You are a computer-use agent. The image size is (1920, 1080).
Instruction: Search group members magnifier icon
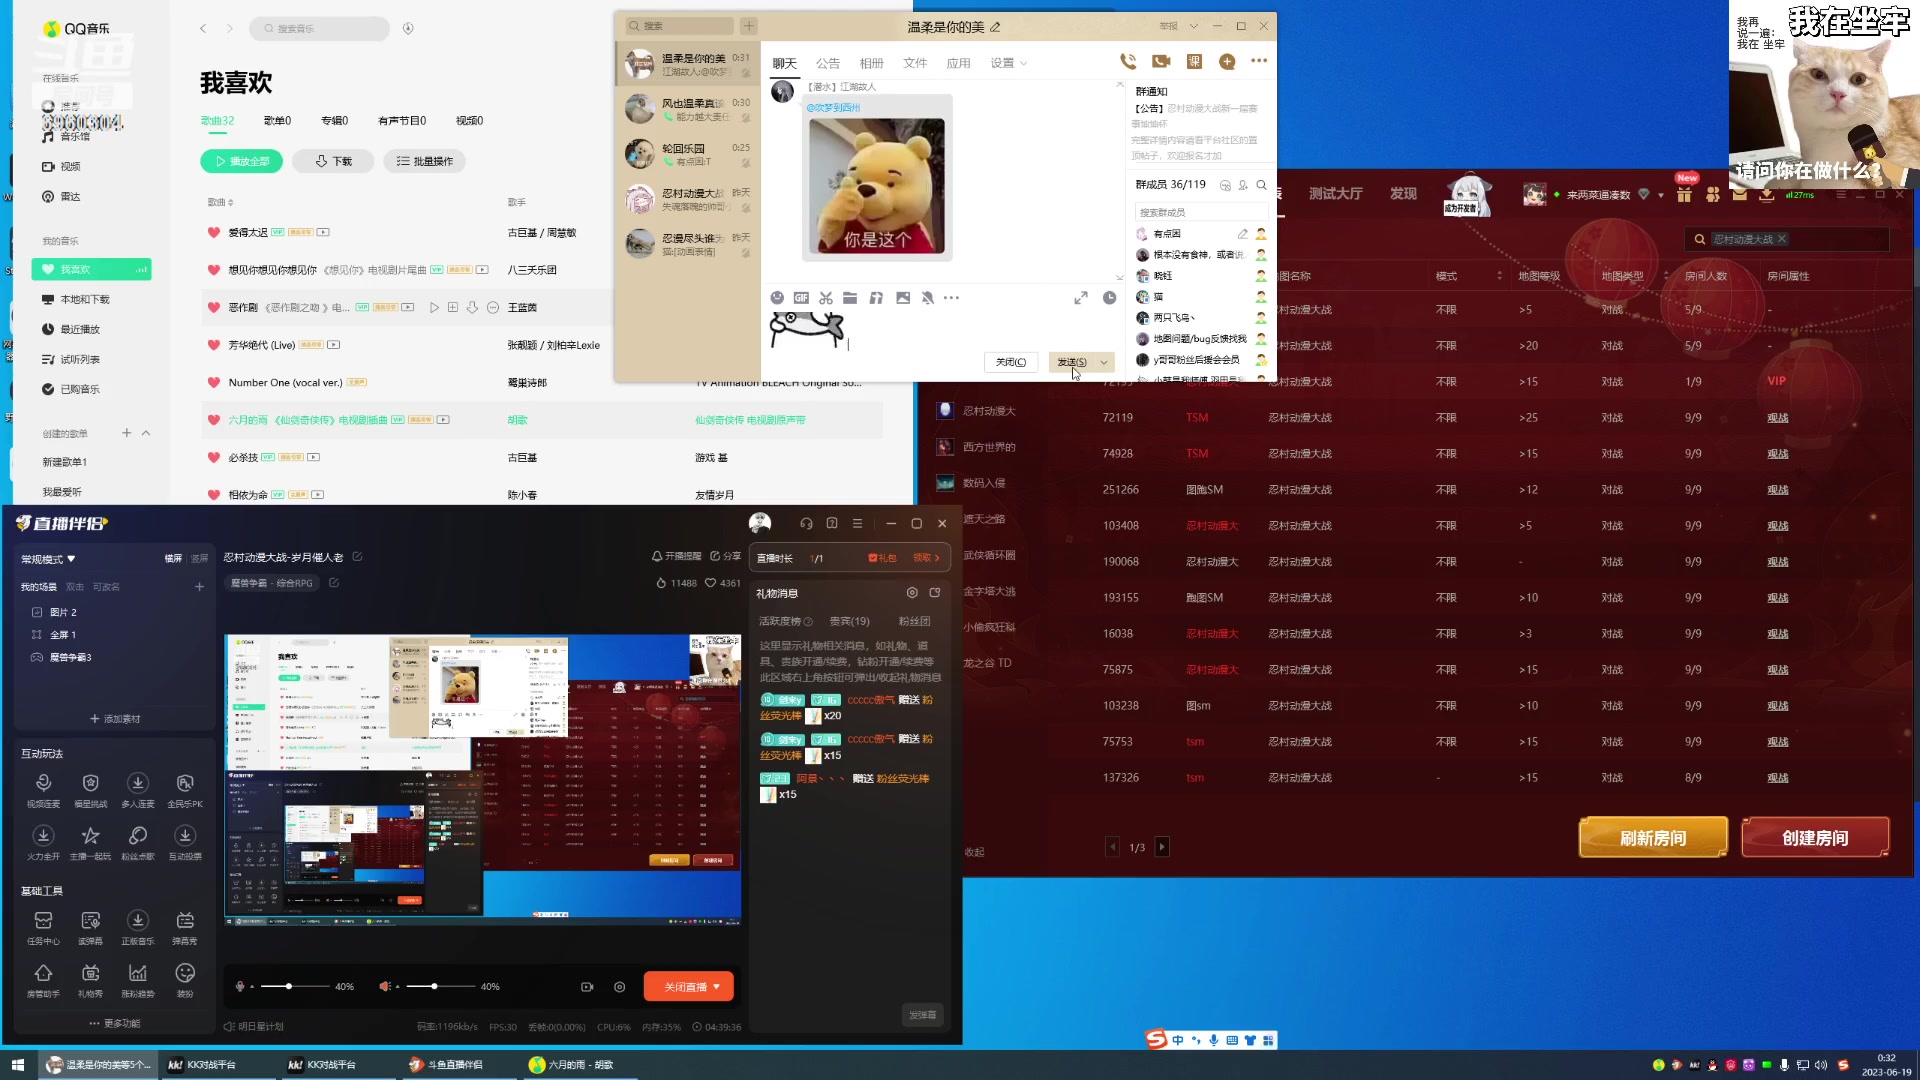(x=1262, y=185)
